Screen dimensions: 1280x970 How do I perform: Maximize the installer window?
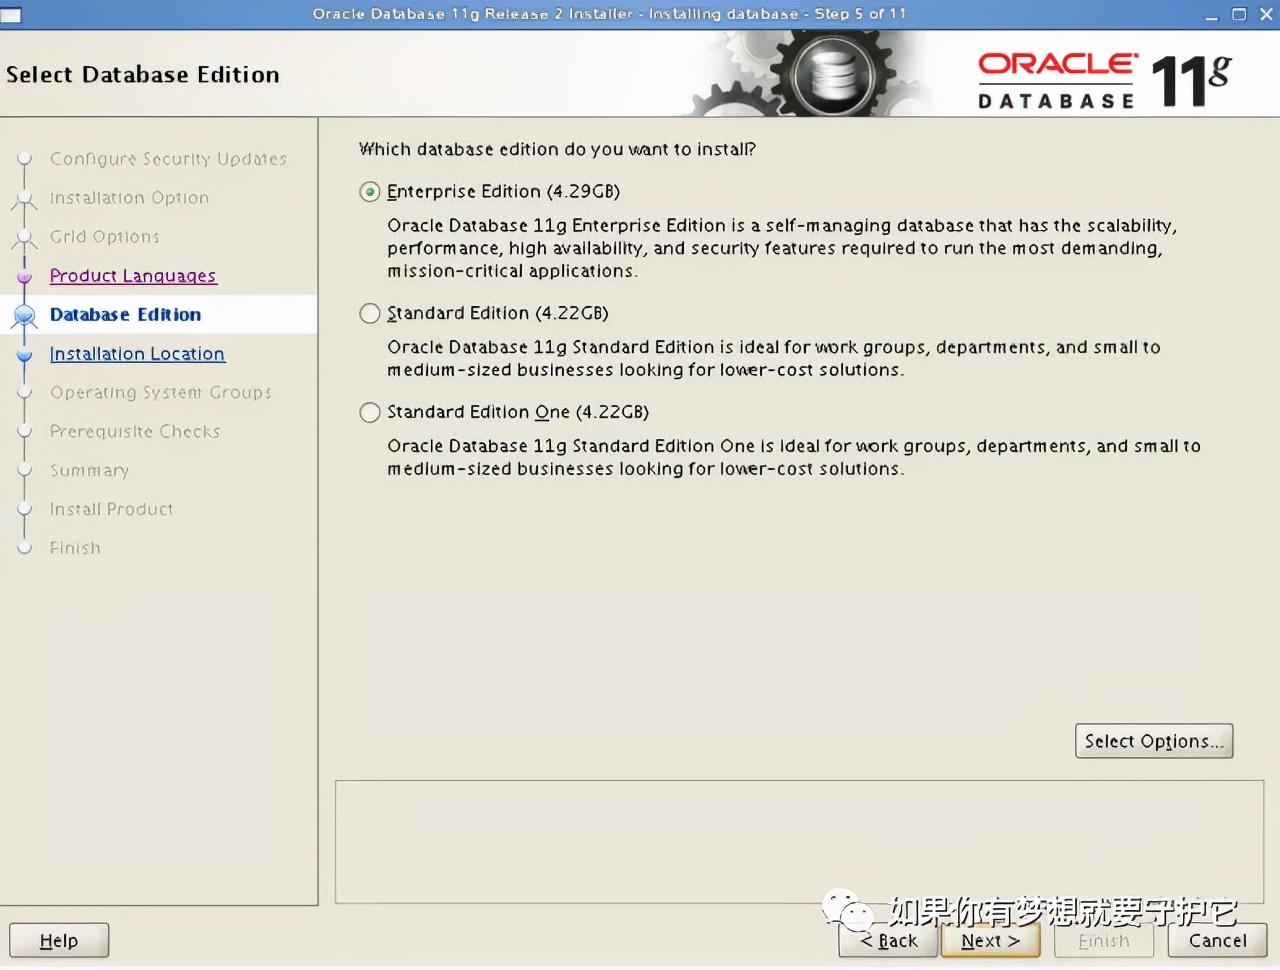tap(1239, 15)
